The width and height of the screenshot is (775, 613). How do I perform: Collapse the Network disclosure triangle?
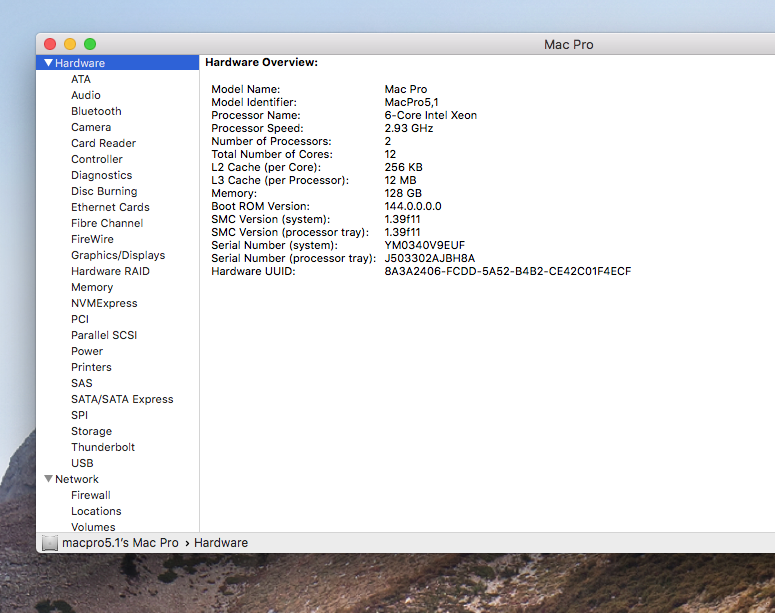pyautogui.click(x=48, y=479)
